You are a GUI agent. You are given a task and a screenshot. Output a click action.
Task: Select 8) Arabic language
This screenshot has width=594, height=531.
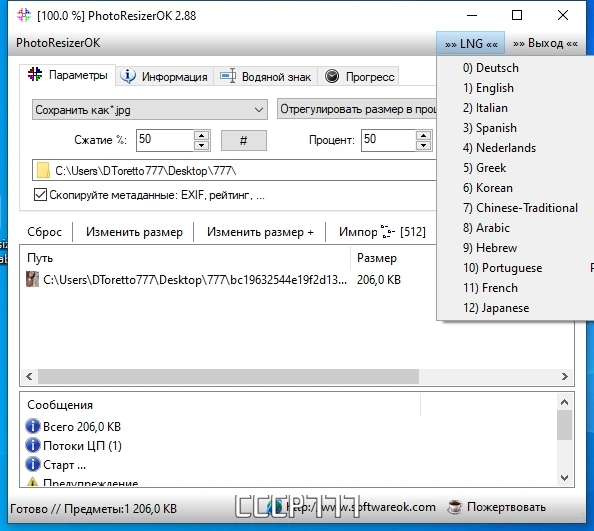515,228
